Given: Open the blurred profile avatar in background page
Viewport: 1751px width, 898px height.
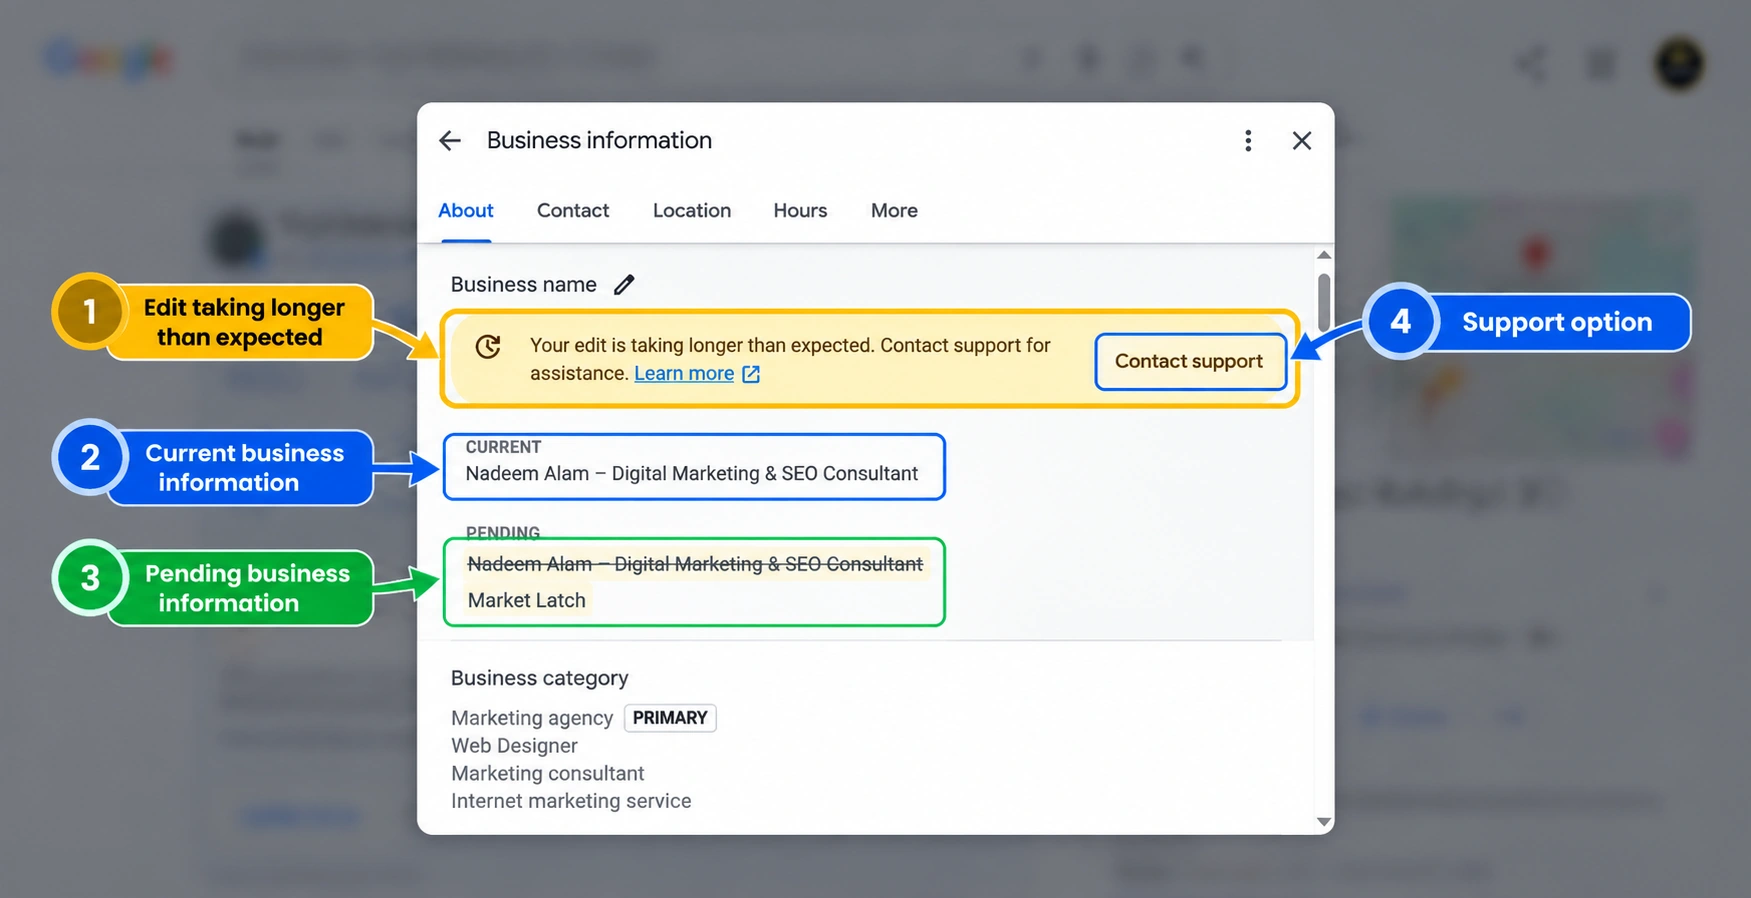Looking at the screenshot, I should [x=1678, y=64].
